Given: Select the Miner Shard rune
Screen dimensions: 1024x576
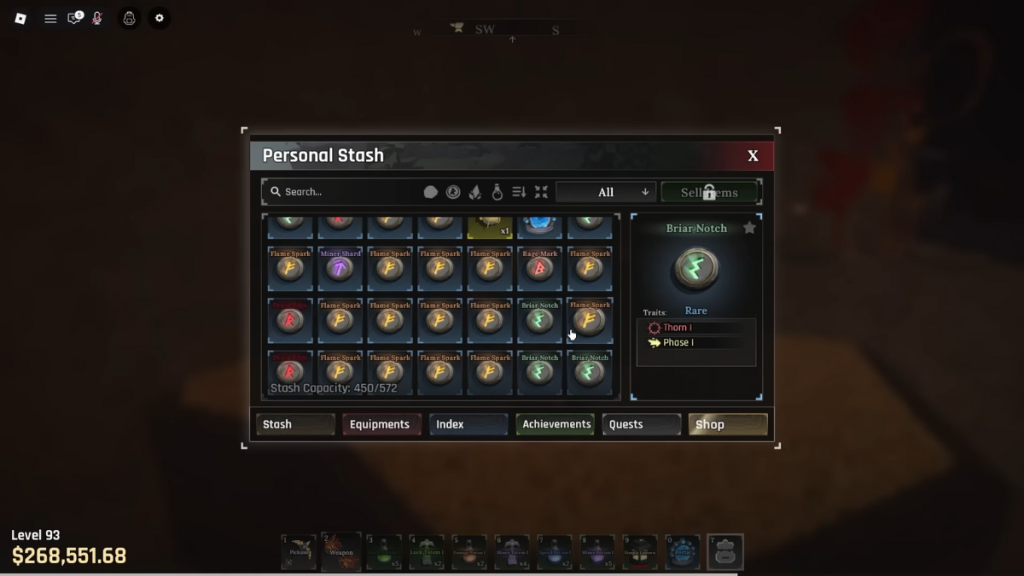Looking at the screenshot, I should pos(340,268).
